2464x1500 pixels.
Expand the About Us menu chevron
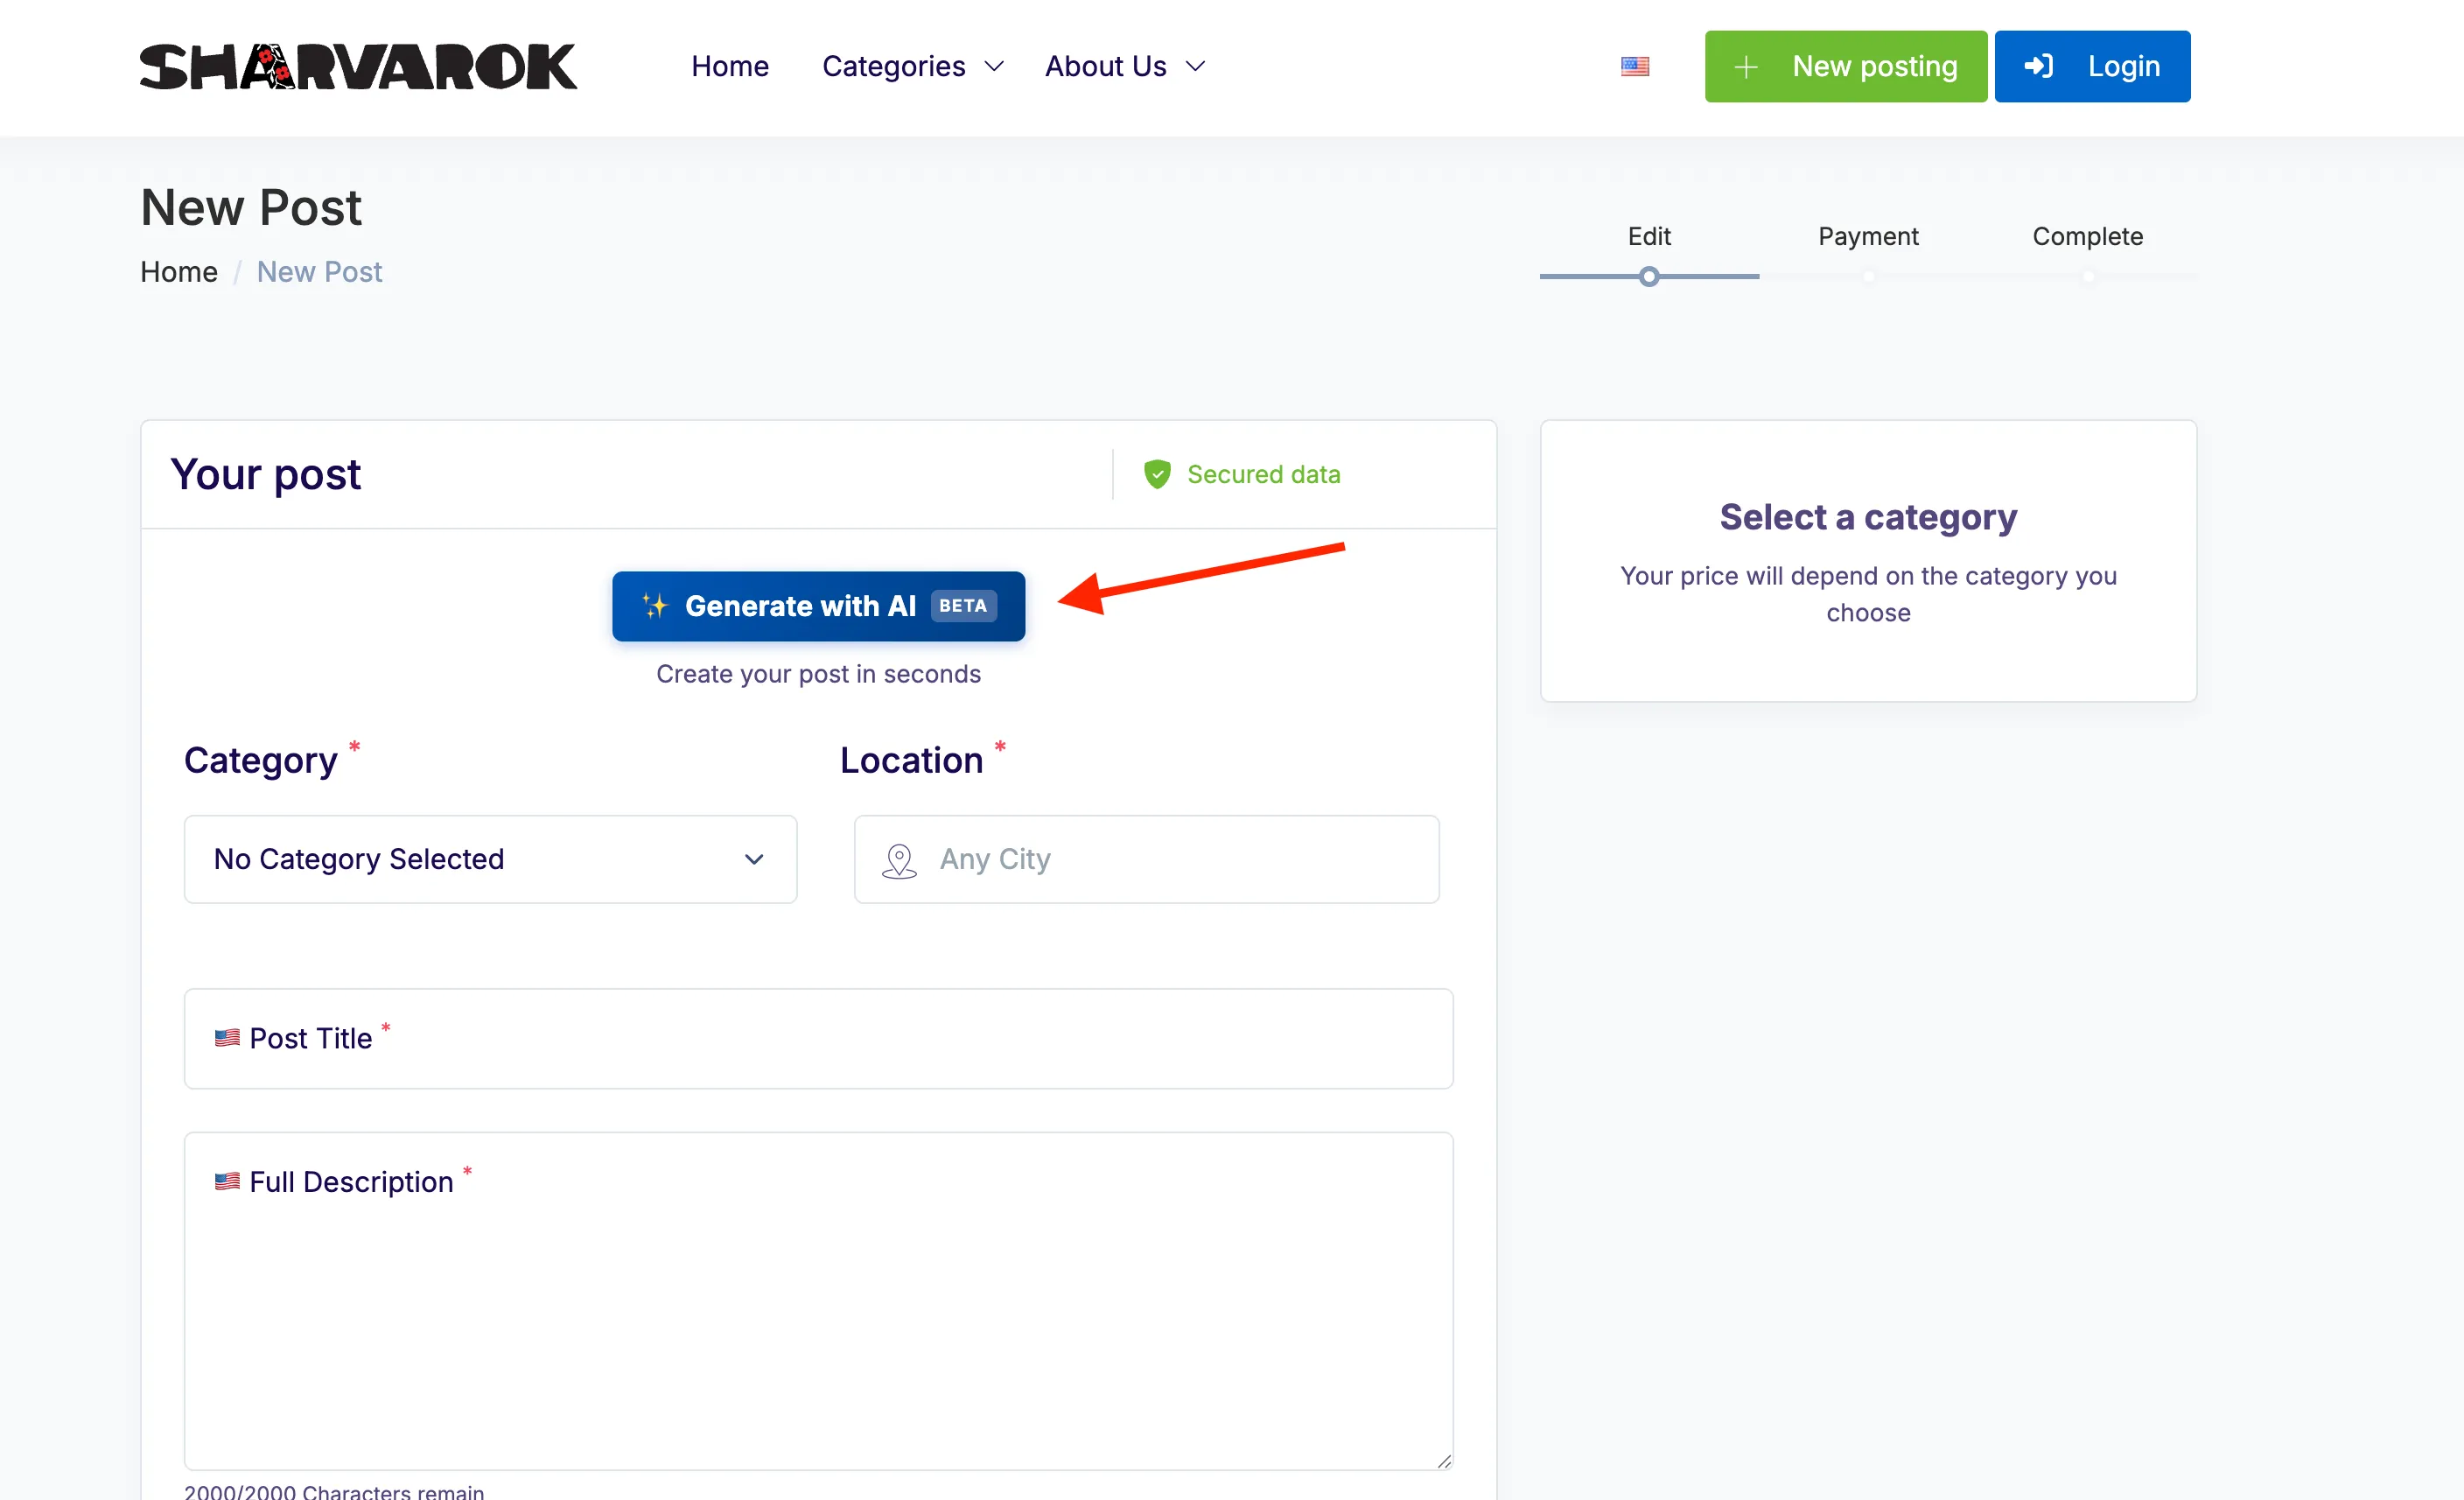click(1195, 66)
